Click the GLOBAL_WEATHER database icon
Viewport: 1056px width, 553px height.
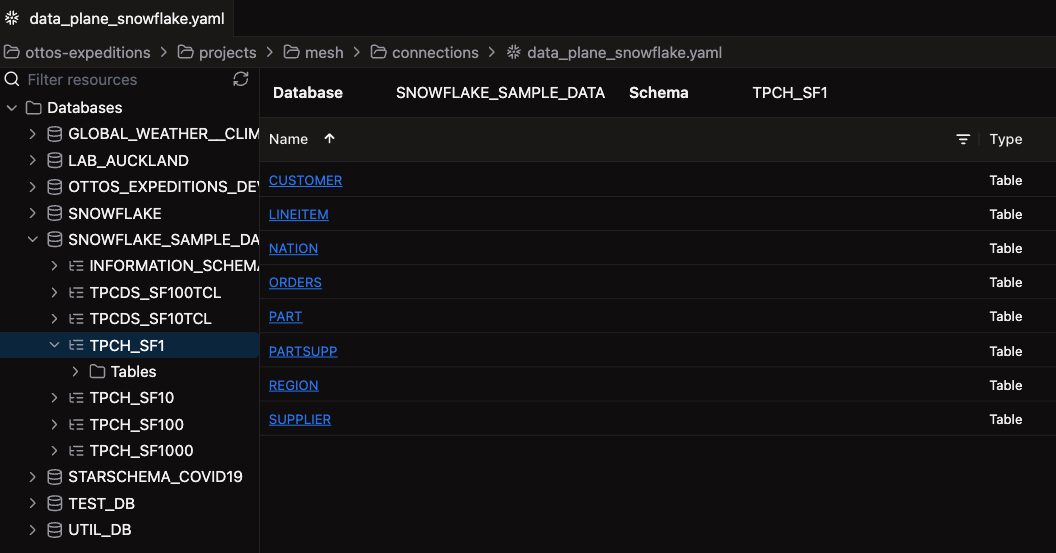(x=55, y=134)
